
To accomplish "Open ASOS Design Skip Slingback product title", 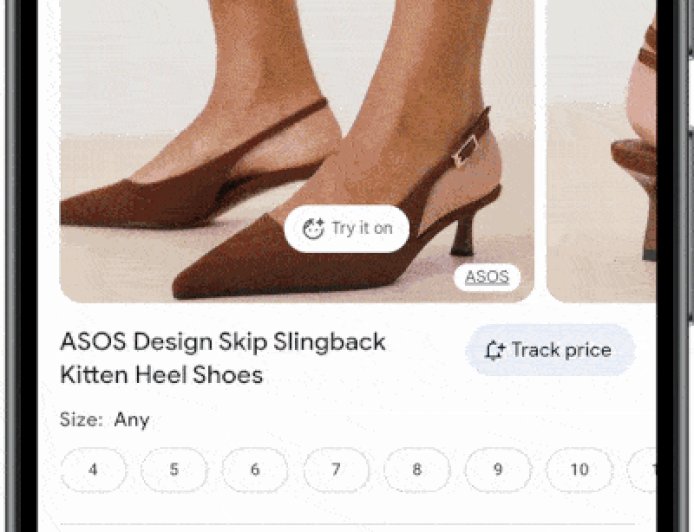I will [x=223, y=342].
